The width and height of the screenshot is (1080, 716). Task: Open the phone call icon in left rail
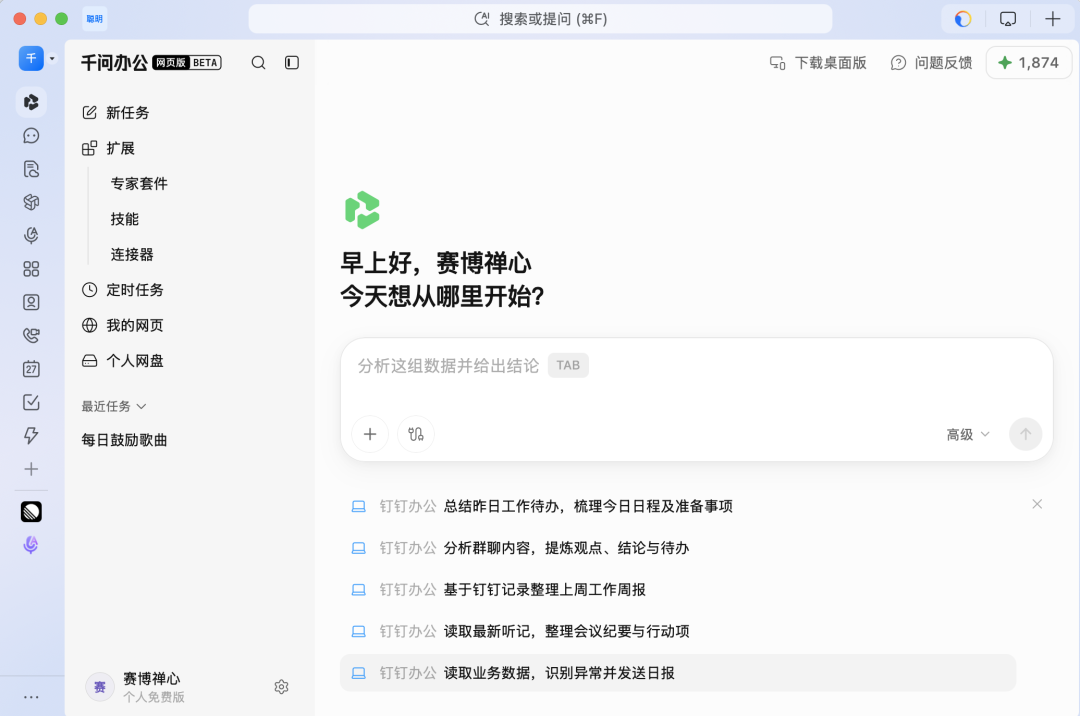tap(31, 335)
